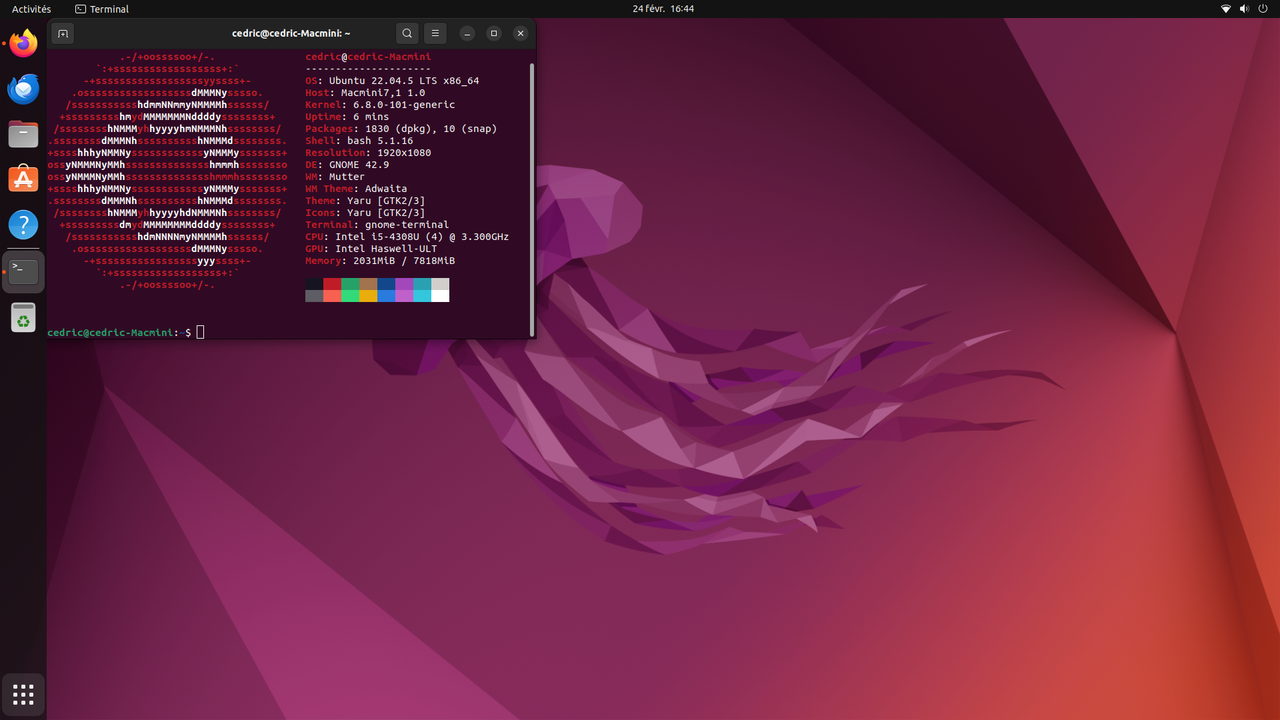Open the network status icon
The width and height of the screenshot is (1280, 720).
click(x=1226, y=9)
